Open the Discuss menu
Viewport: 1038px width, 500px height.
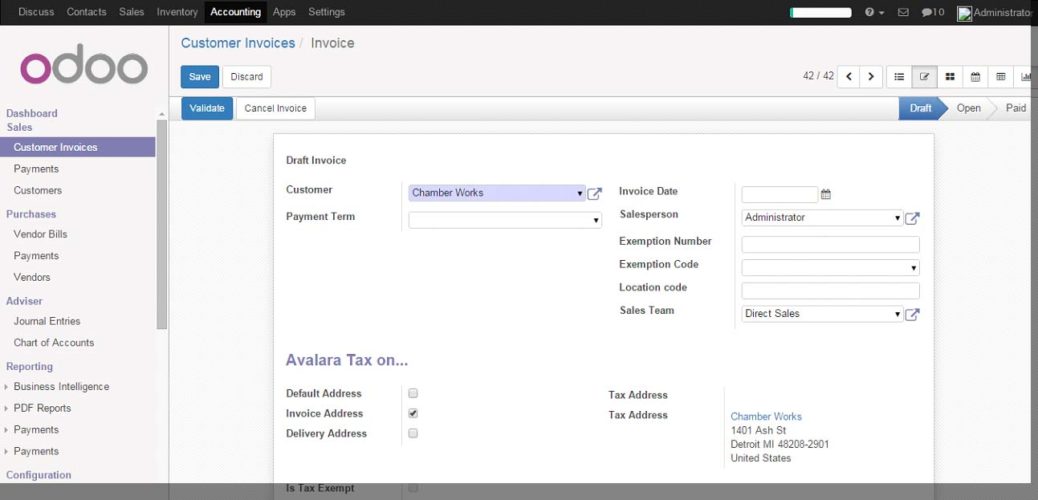click(36, 12)
